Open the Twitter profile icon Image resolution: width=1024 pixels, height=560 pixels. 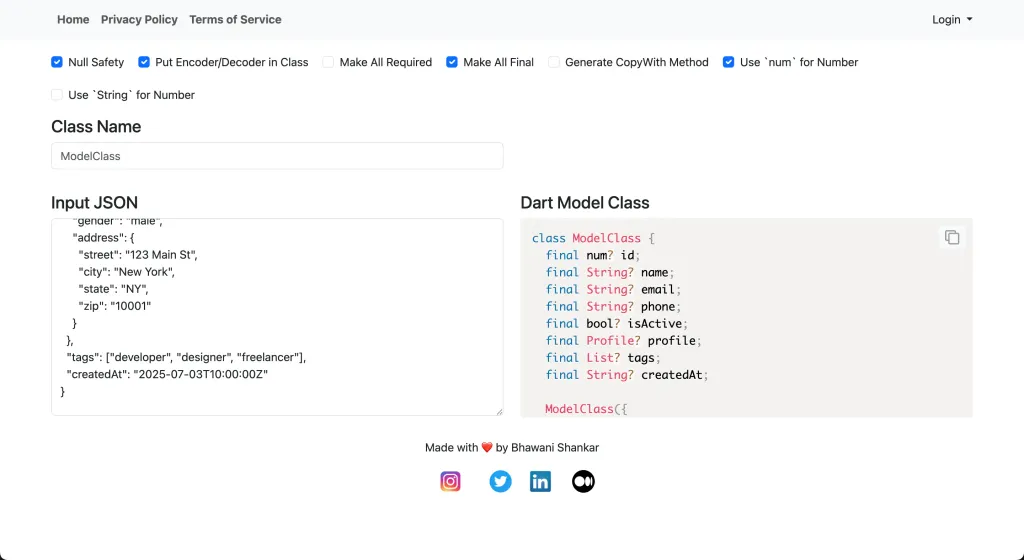click(x=500, y=482)
